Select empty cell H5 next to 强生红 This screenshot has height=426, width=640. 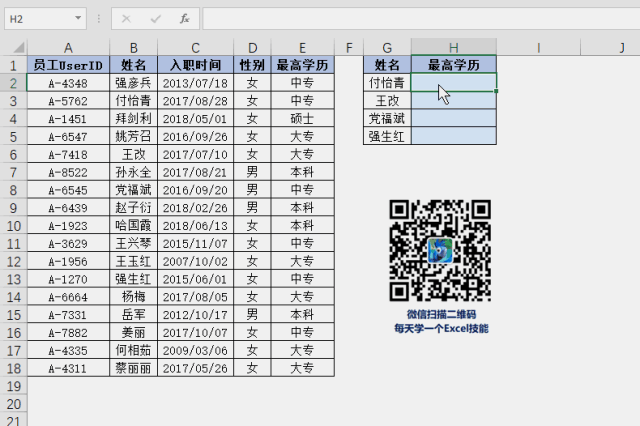[x=454, y=136]
